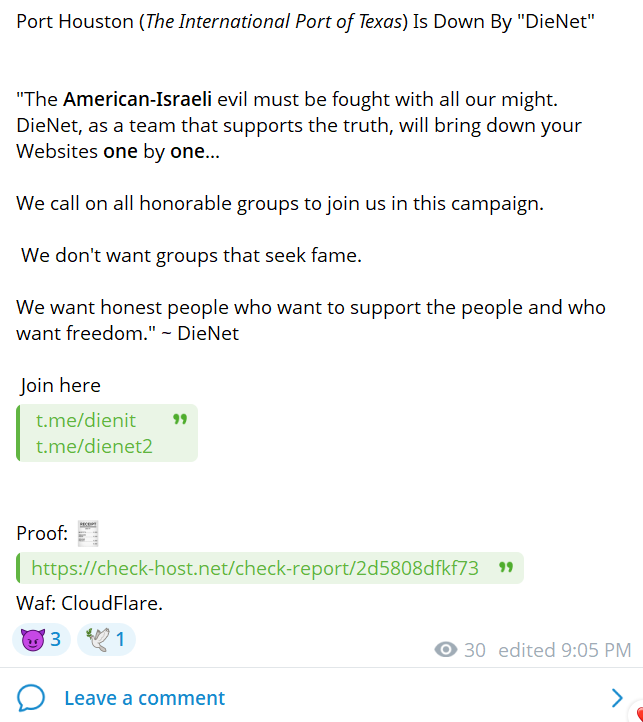643x722 pixels.
Task: Open the check-host.net check-report link
Action: click(x=255, y=568)
